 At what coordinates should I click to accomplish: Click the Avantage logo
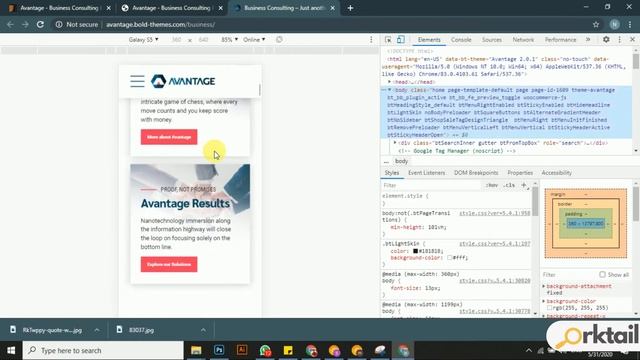coord(183,81)
